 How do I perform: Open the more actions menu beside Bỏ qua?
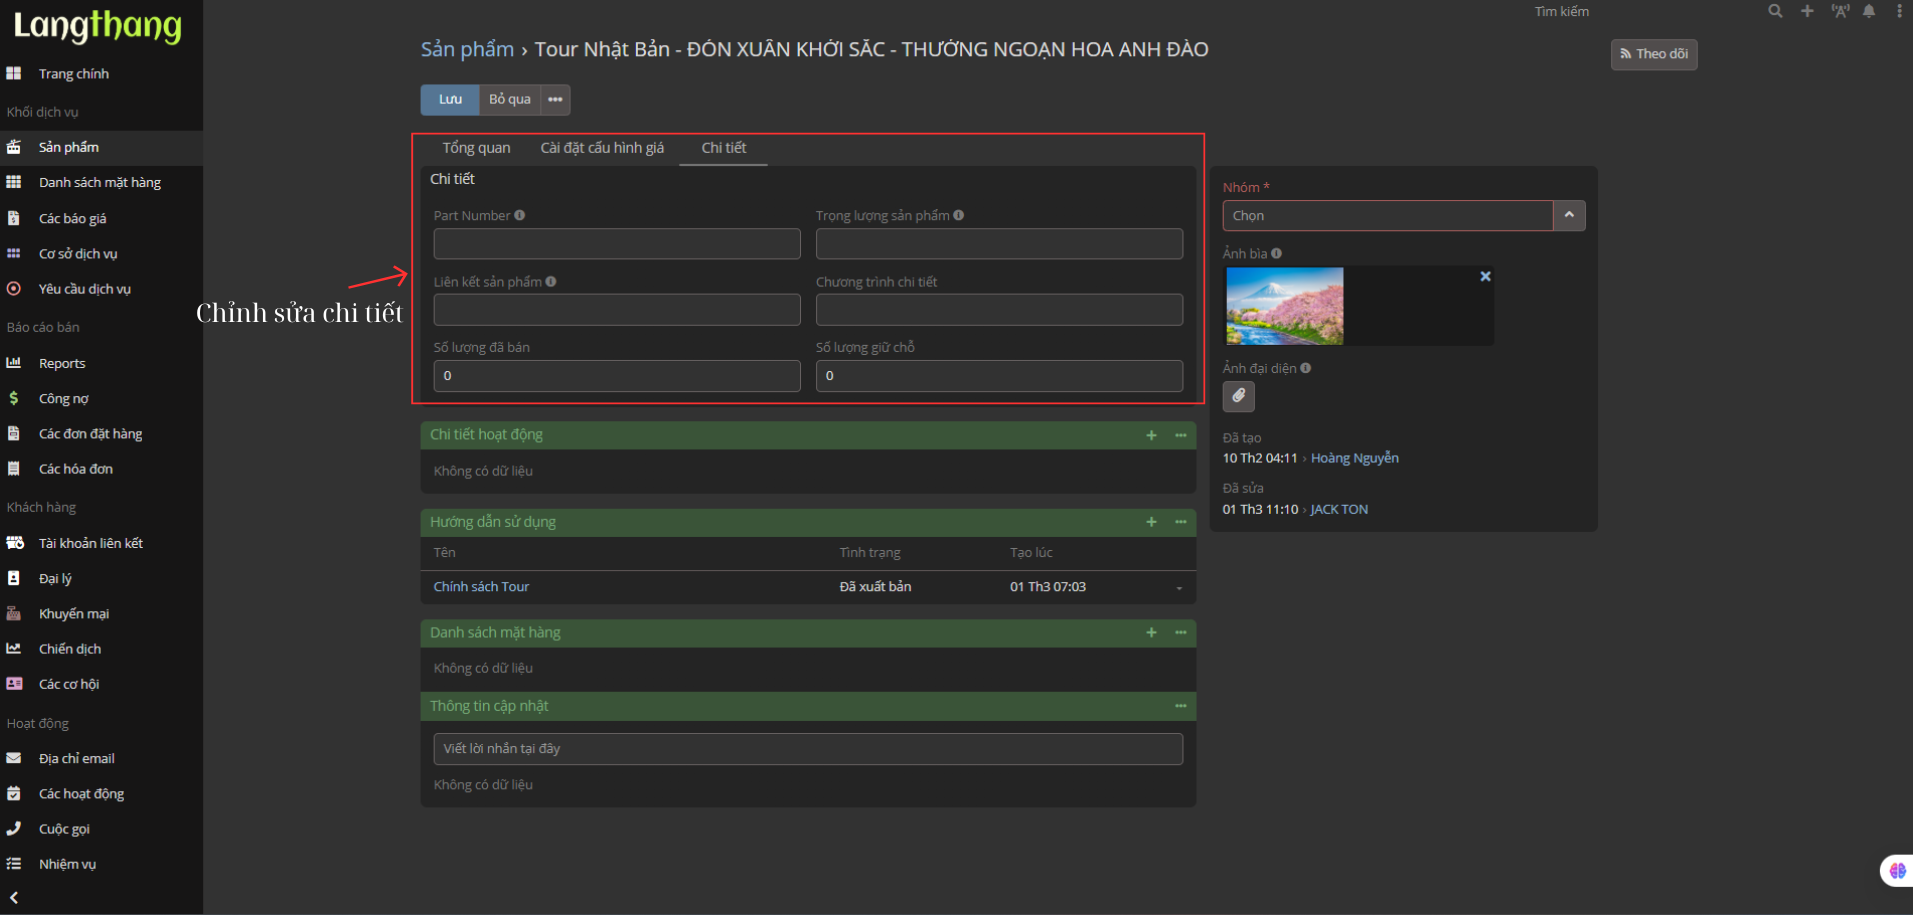coord(555,99)
